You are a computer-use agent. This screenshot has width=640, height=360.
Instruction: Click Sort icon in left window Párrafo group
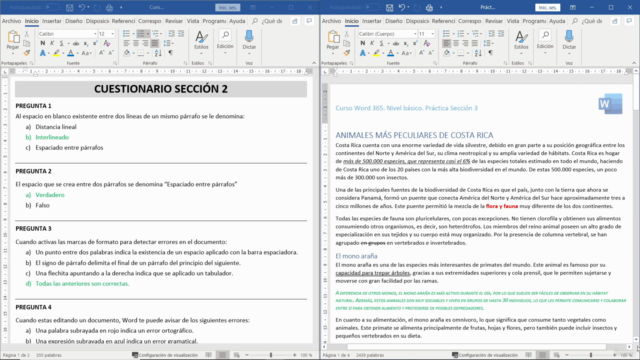(x=158, y=53)
